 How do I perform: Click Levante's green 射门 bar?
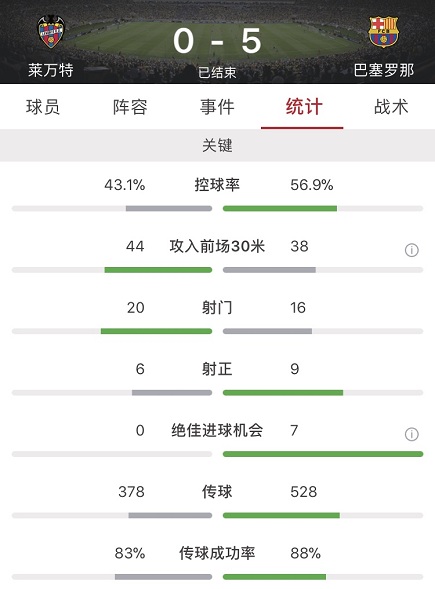coord(156,331)
